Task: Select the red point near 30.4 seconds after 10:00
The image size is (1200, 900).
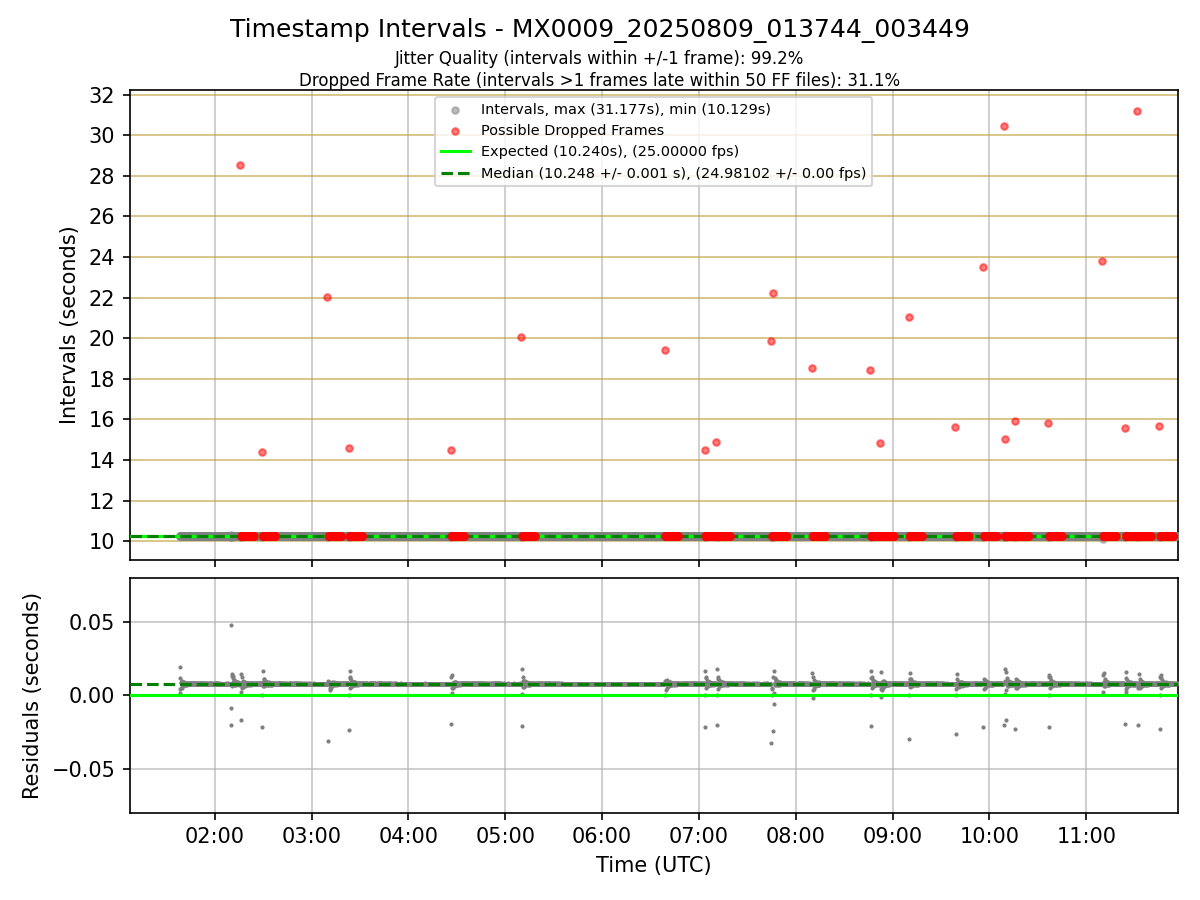Action: click(1004, 126)
